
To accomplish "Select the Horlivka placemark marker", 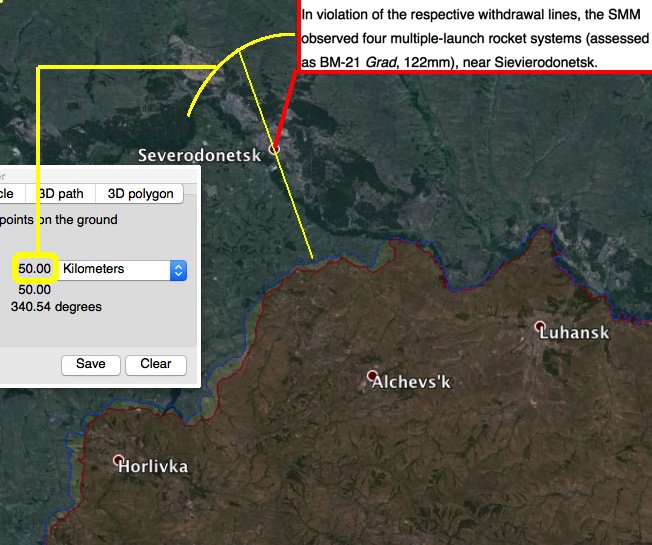I will click(x=120, y=461).
